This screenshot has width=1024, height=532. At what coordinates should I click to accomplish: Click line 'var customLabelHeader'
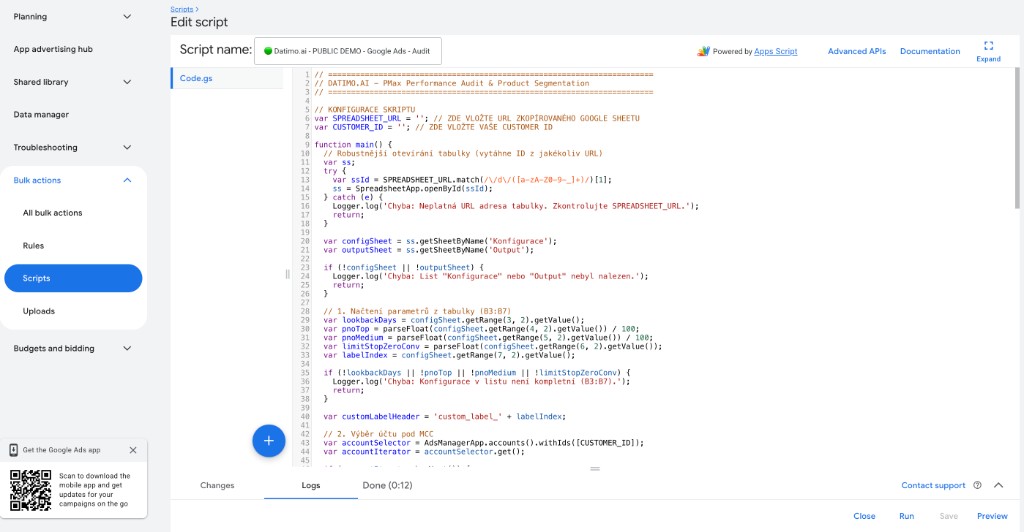(x=445, y=416)
